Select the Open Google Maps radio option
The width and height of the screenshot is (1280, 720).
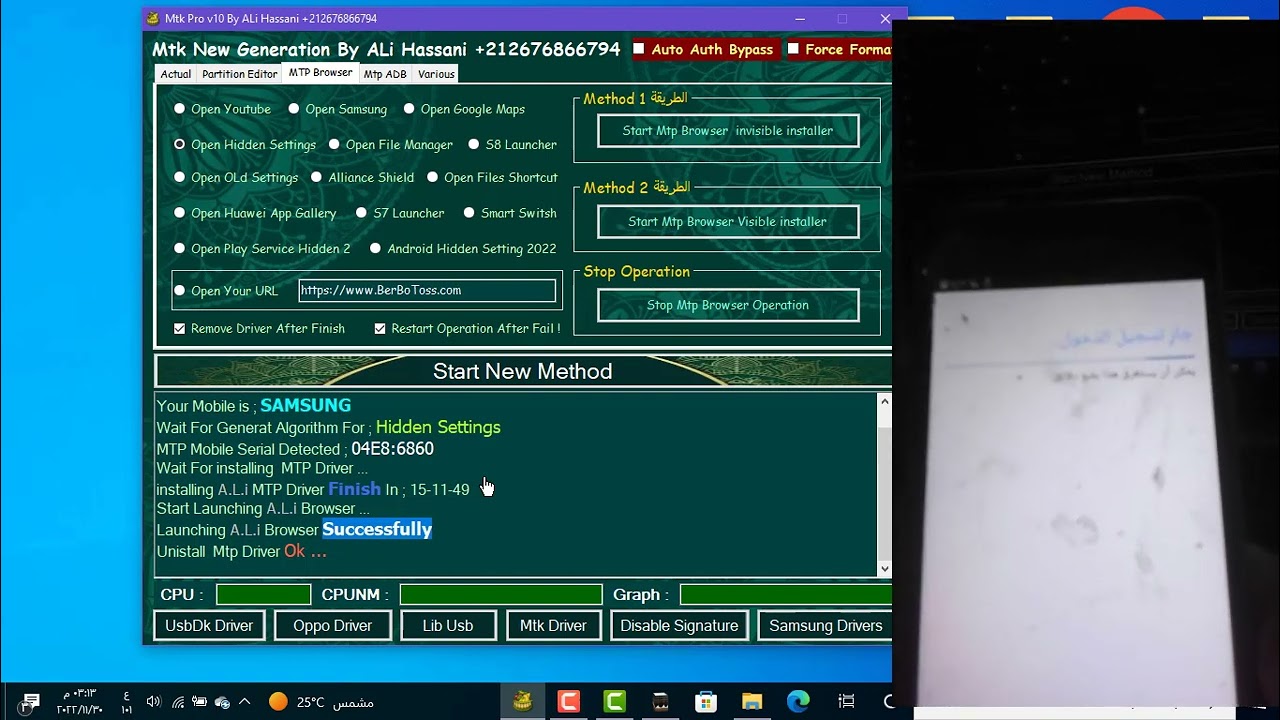(x=409, y=109)
